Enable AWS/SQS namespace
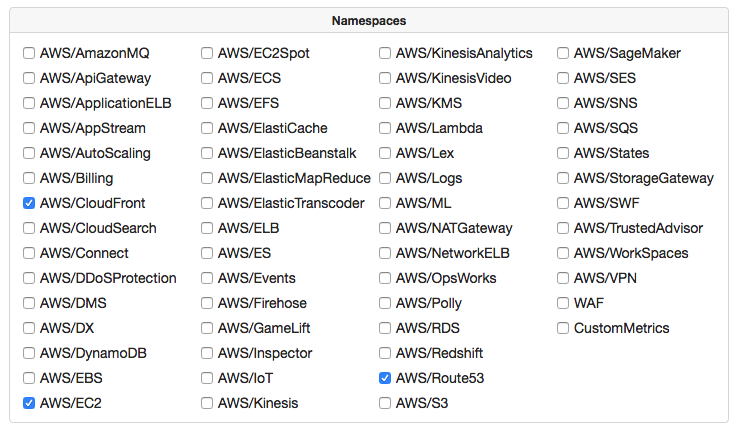Screen dimensions: 738x431 pos(563,128)
